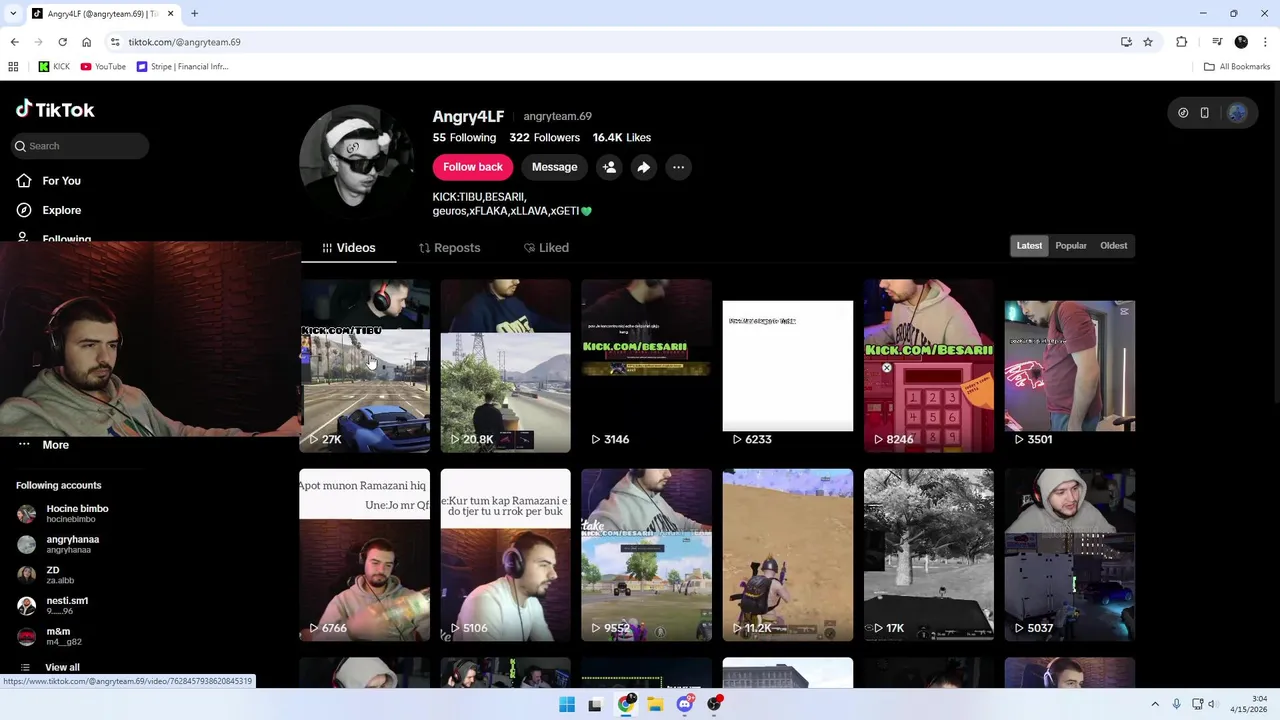Screen dimensions: 1280x720
Task: Click the TikTok coins icon in top pill
Action: click(1183, 113)
